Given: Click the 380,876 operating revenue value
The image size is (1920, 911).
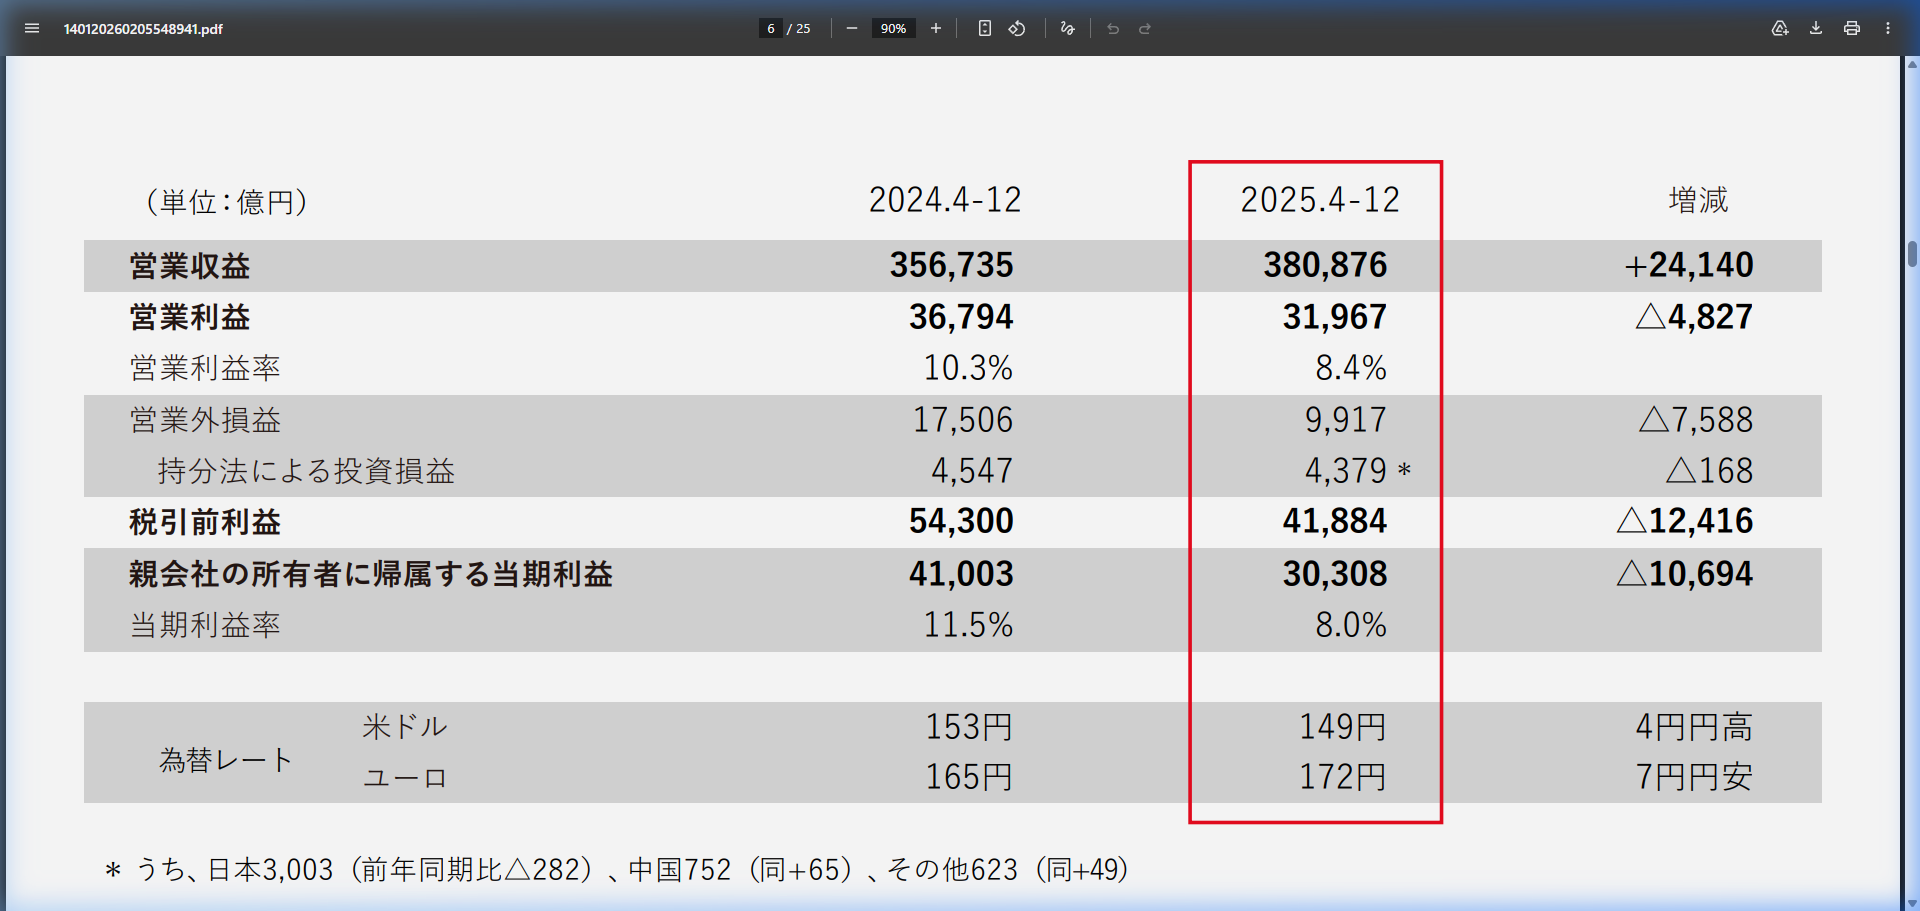Looking at the screenshot, I should (x=1324, y=265).
